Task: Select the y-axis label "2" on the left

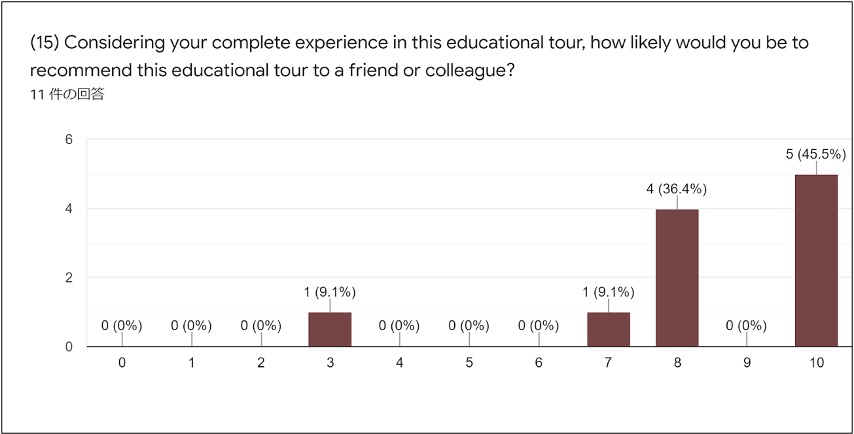Action: (69, 278)
